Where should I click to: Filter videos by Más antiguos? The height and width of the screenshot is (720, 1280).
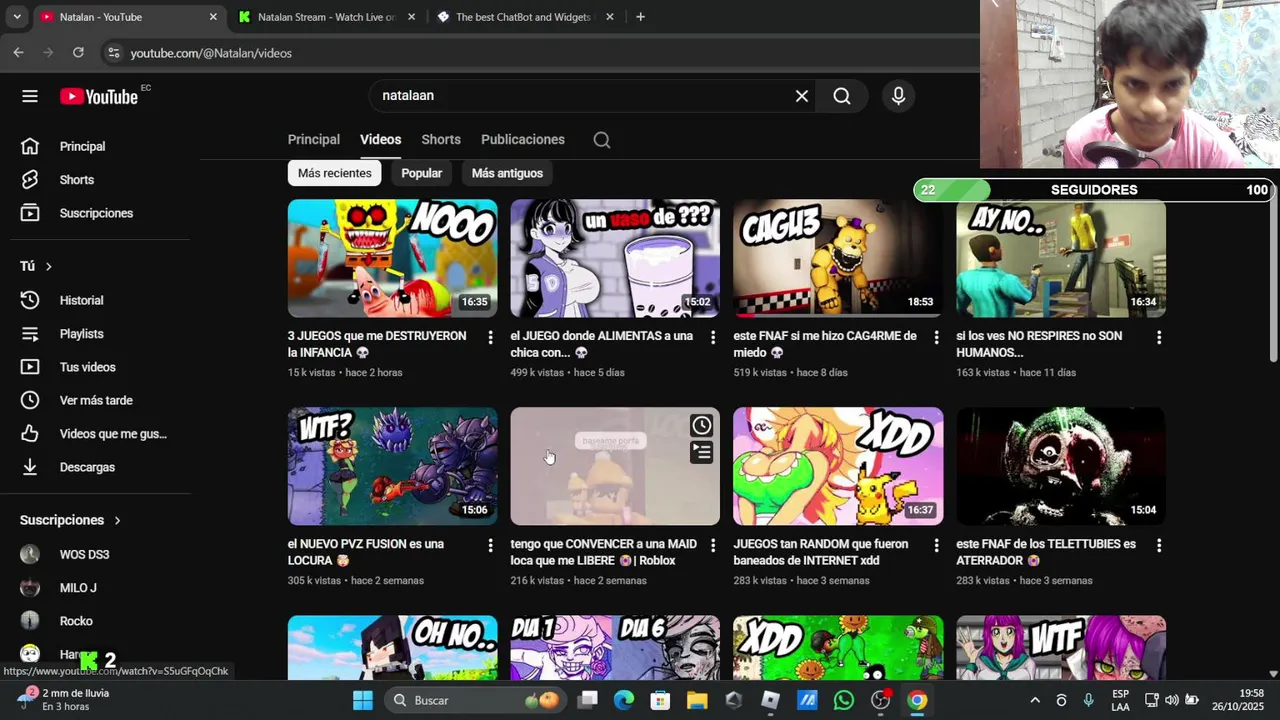point(507,173)
